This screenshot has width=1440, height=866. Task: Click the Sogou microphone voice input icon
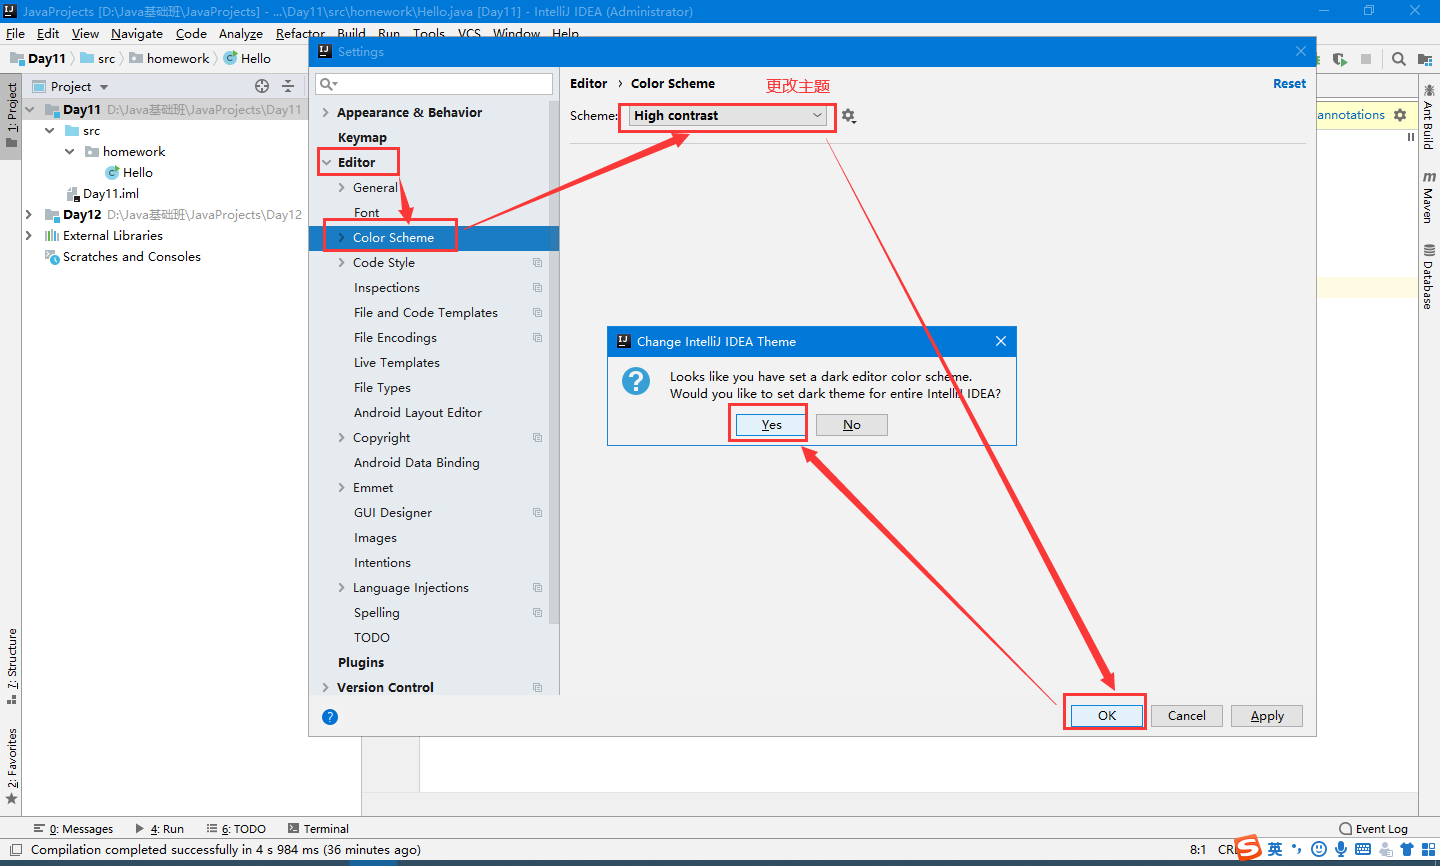click(x=1341, y=849)
